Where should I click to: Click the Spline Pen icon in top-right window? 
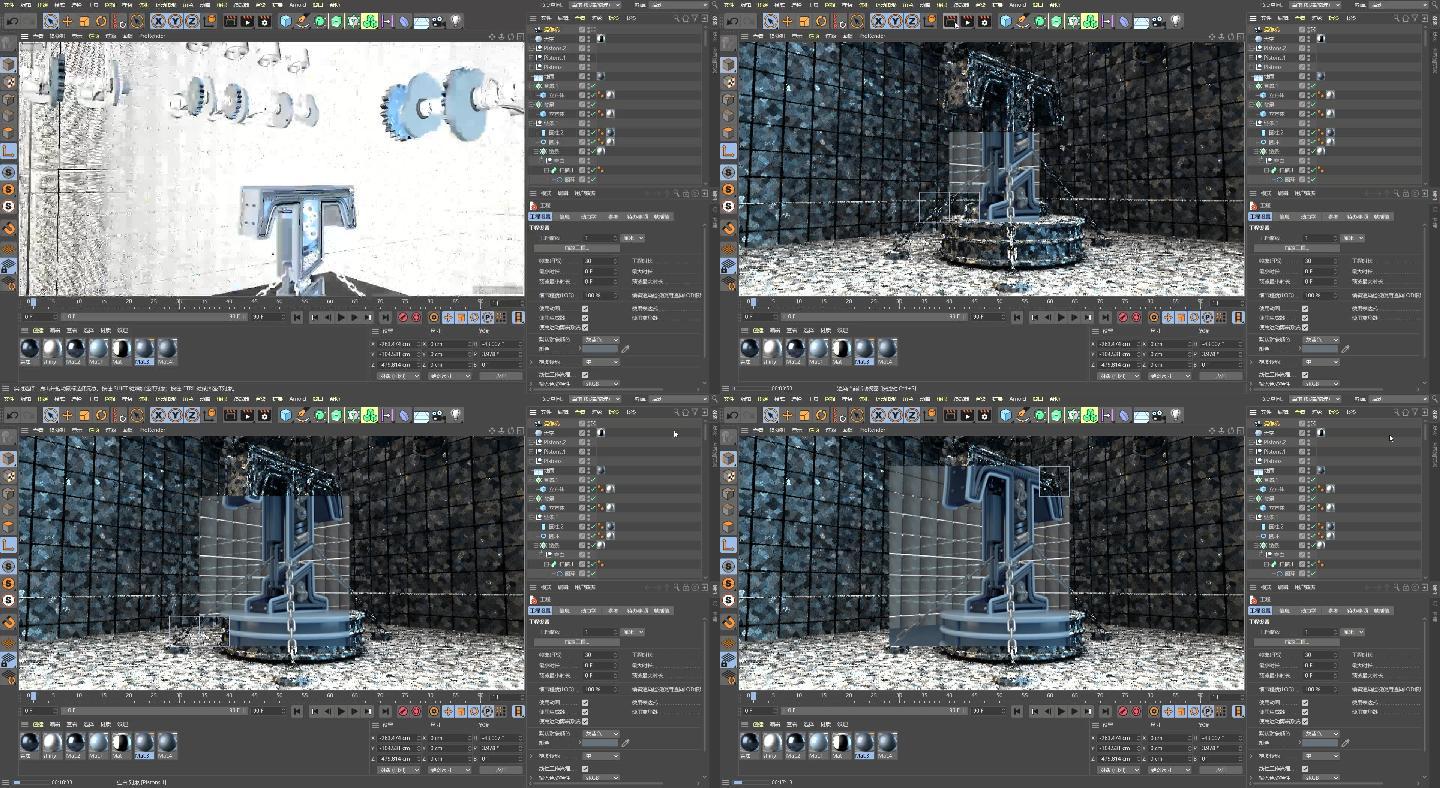1023,21
